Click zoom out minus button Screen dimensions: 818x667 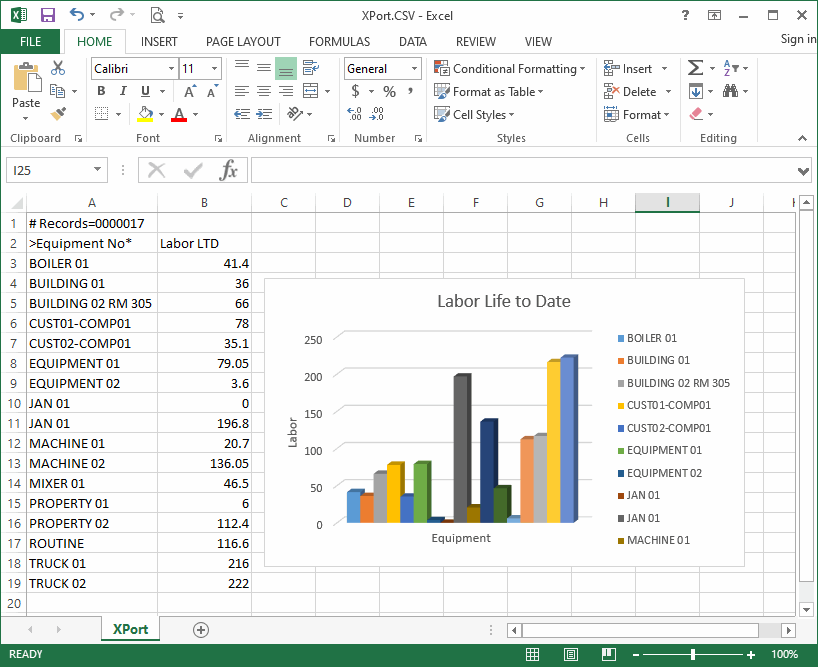tap(636, 654)
